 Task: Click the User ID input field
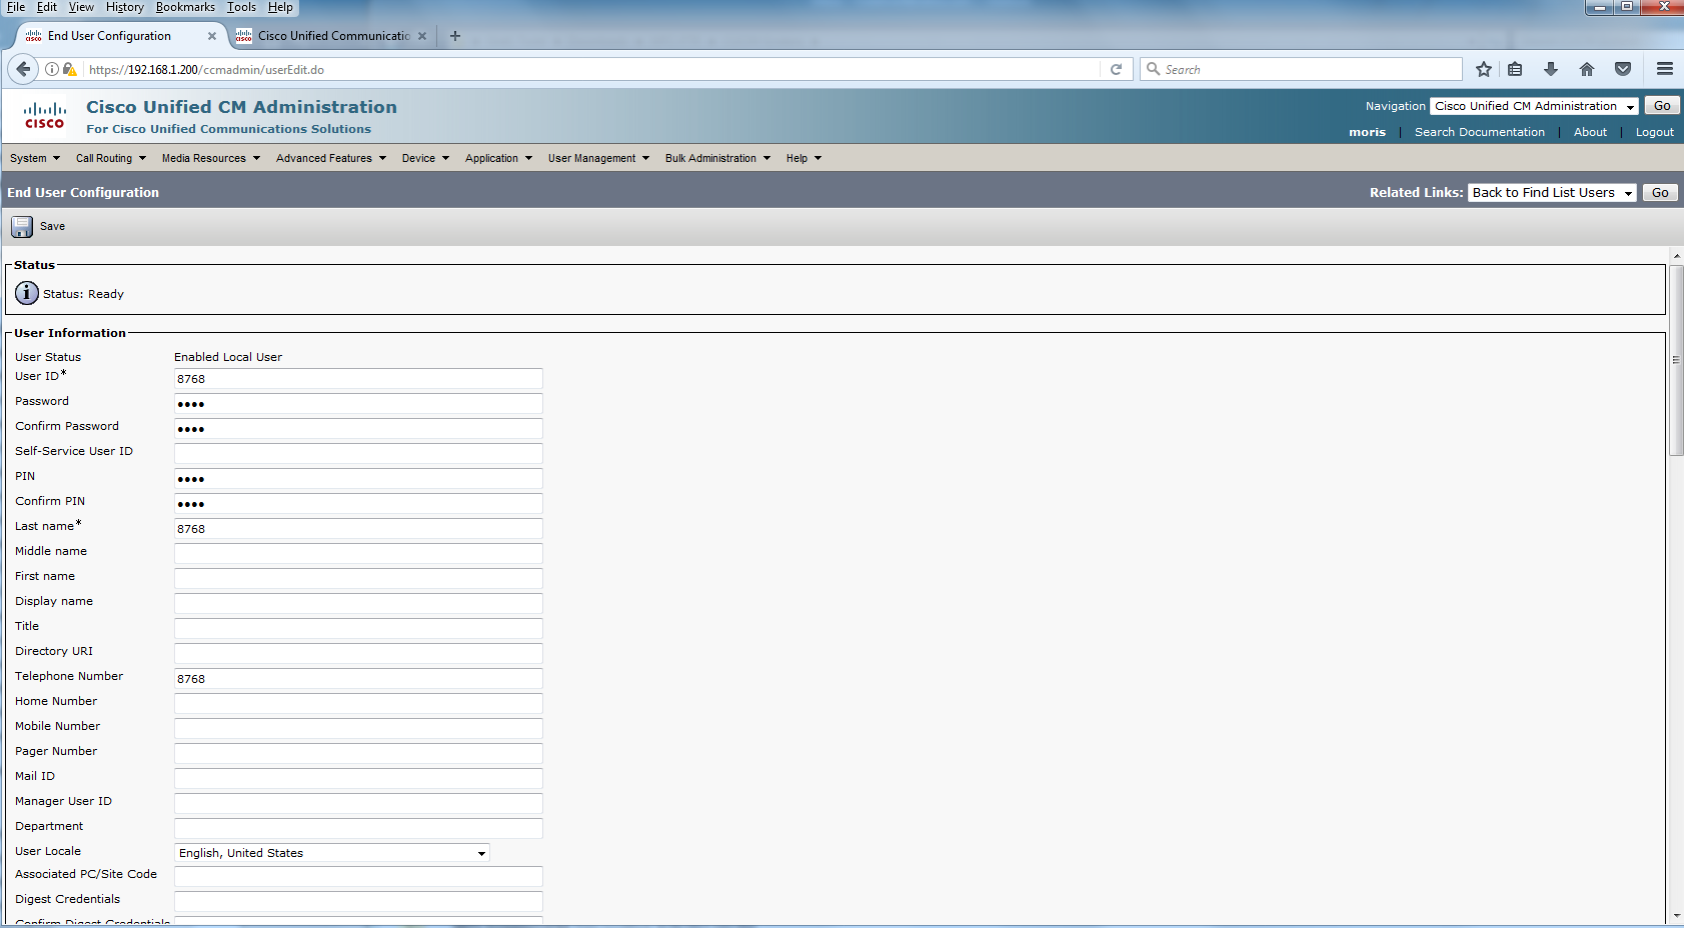(x=358, y=379)
